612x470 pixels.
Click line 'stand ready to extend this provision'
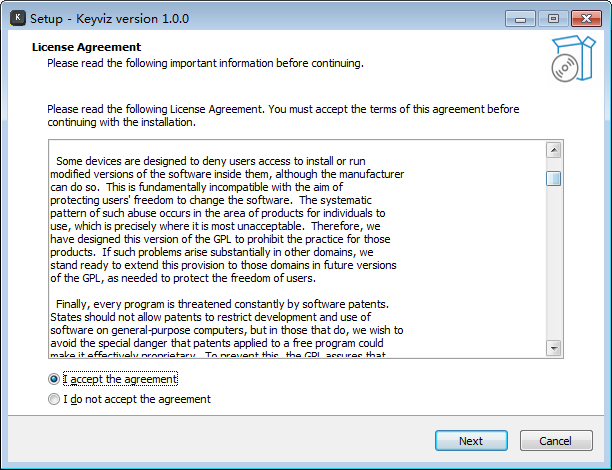[x=223, y=265]
